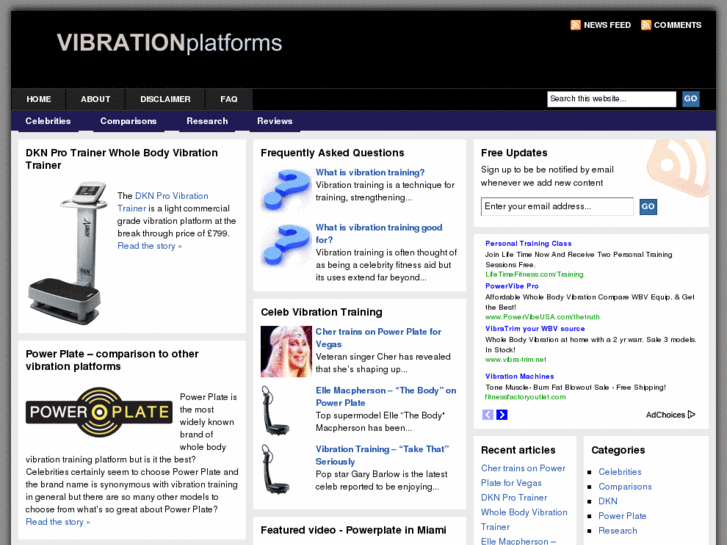
Task: Click the News Feed RSS icon
Action: click(575, 25)
